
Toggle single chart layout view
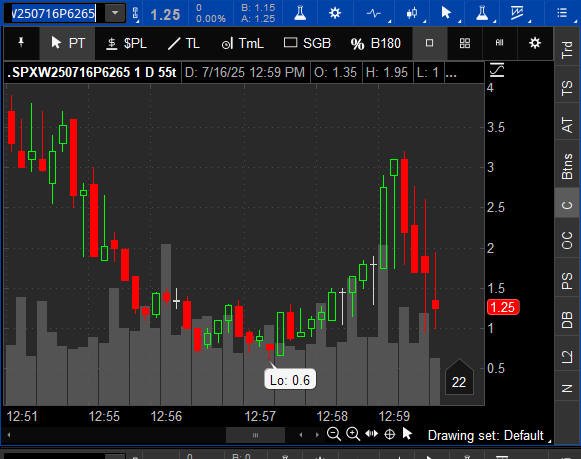click(429, 43)
